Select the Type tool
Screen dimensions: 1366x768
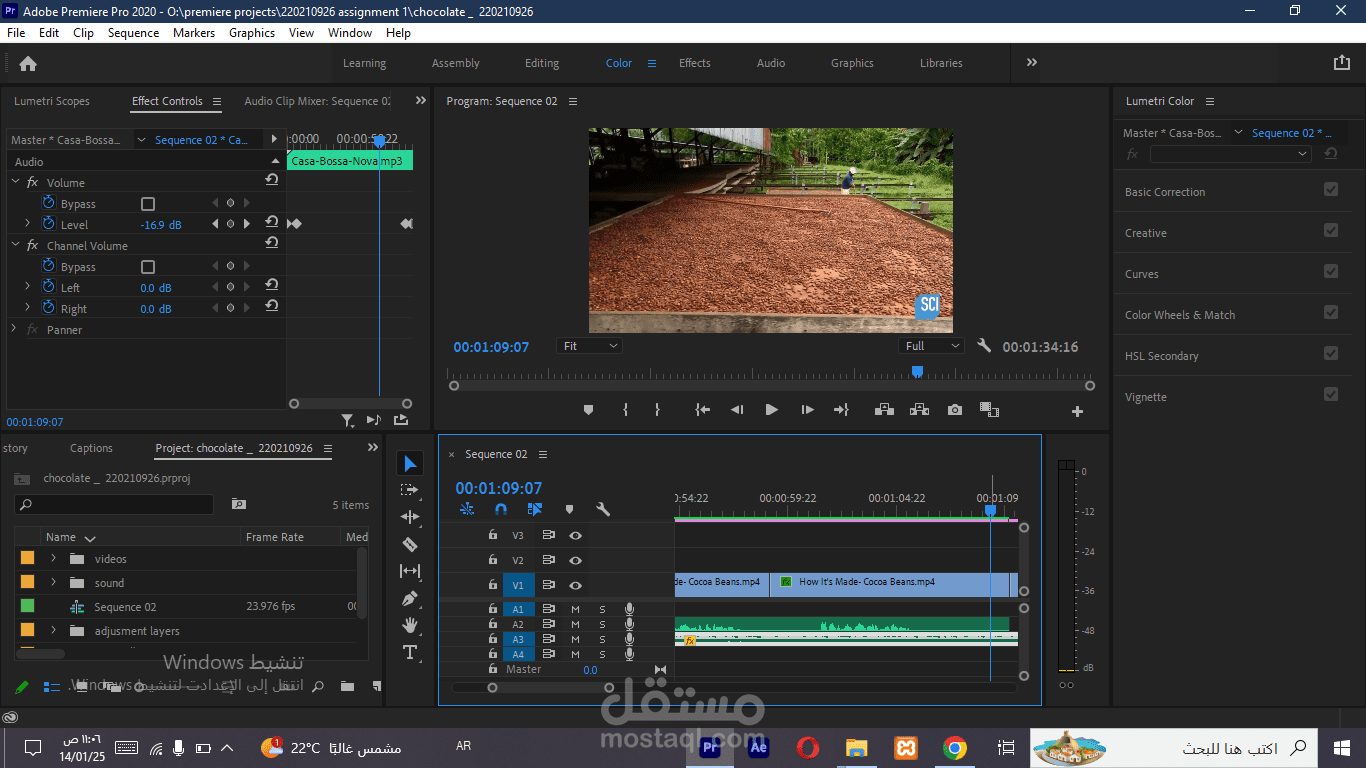[x=410, y=652]
